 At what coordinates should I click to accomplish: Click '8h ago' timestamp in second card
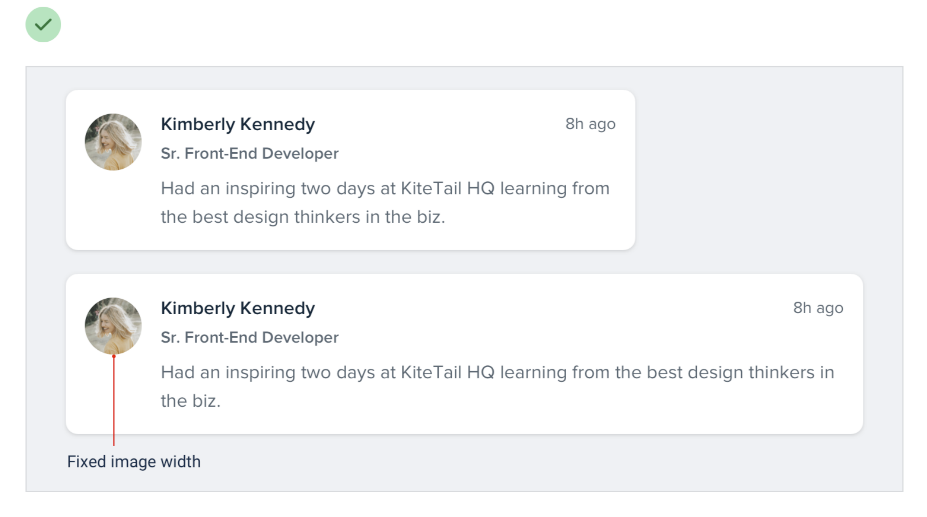tap(818, 308)
